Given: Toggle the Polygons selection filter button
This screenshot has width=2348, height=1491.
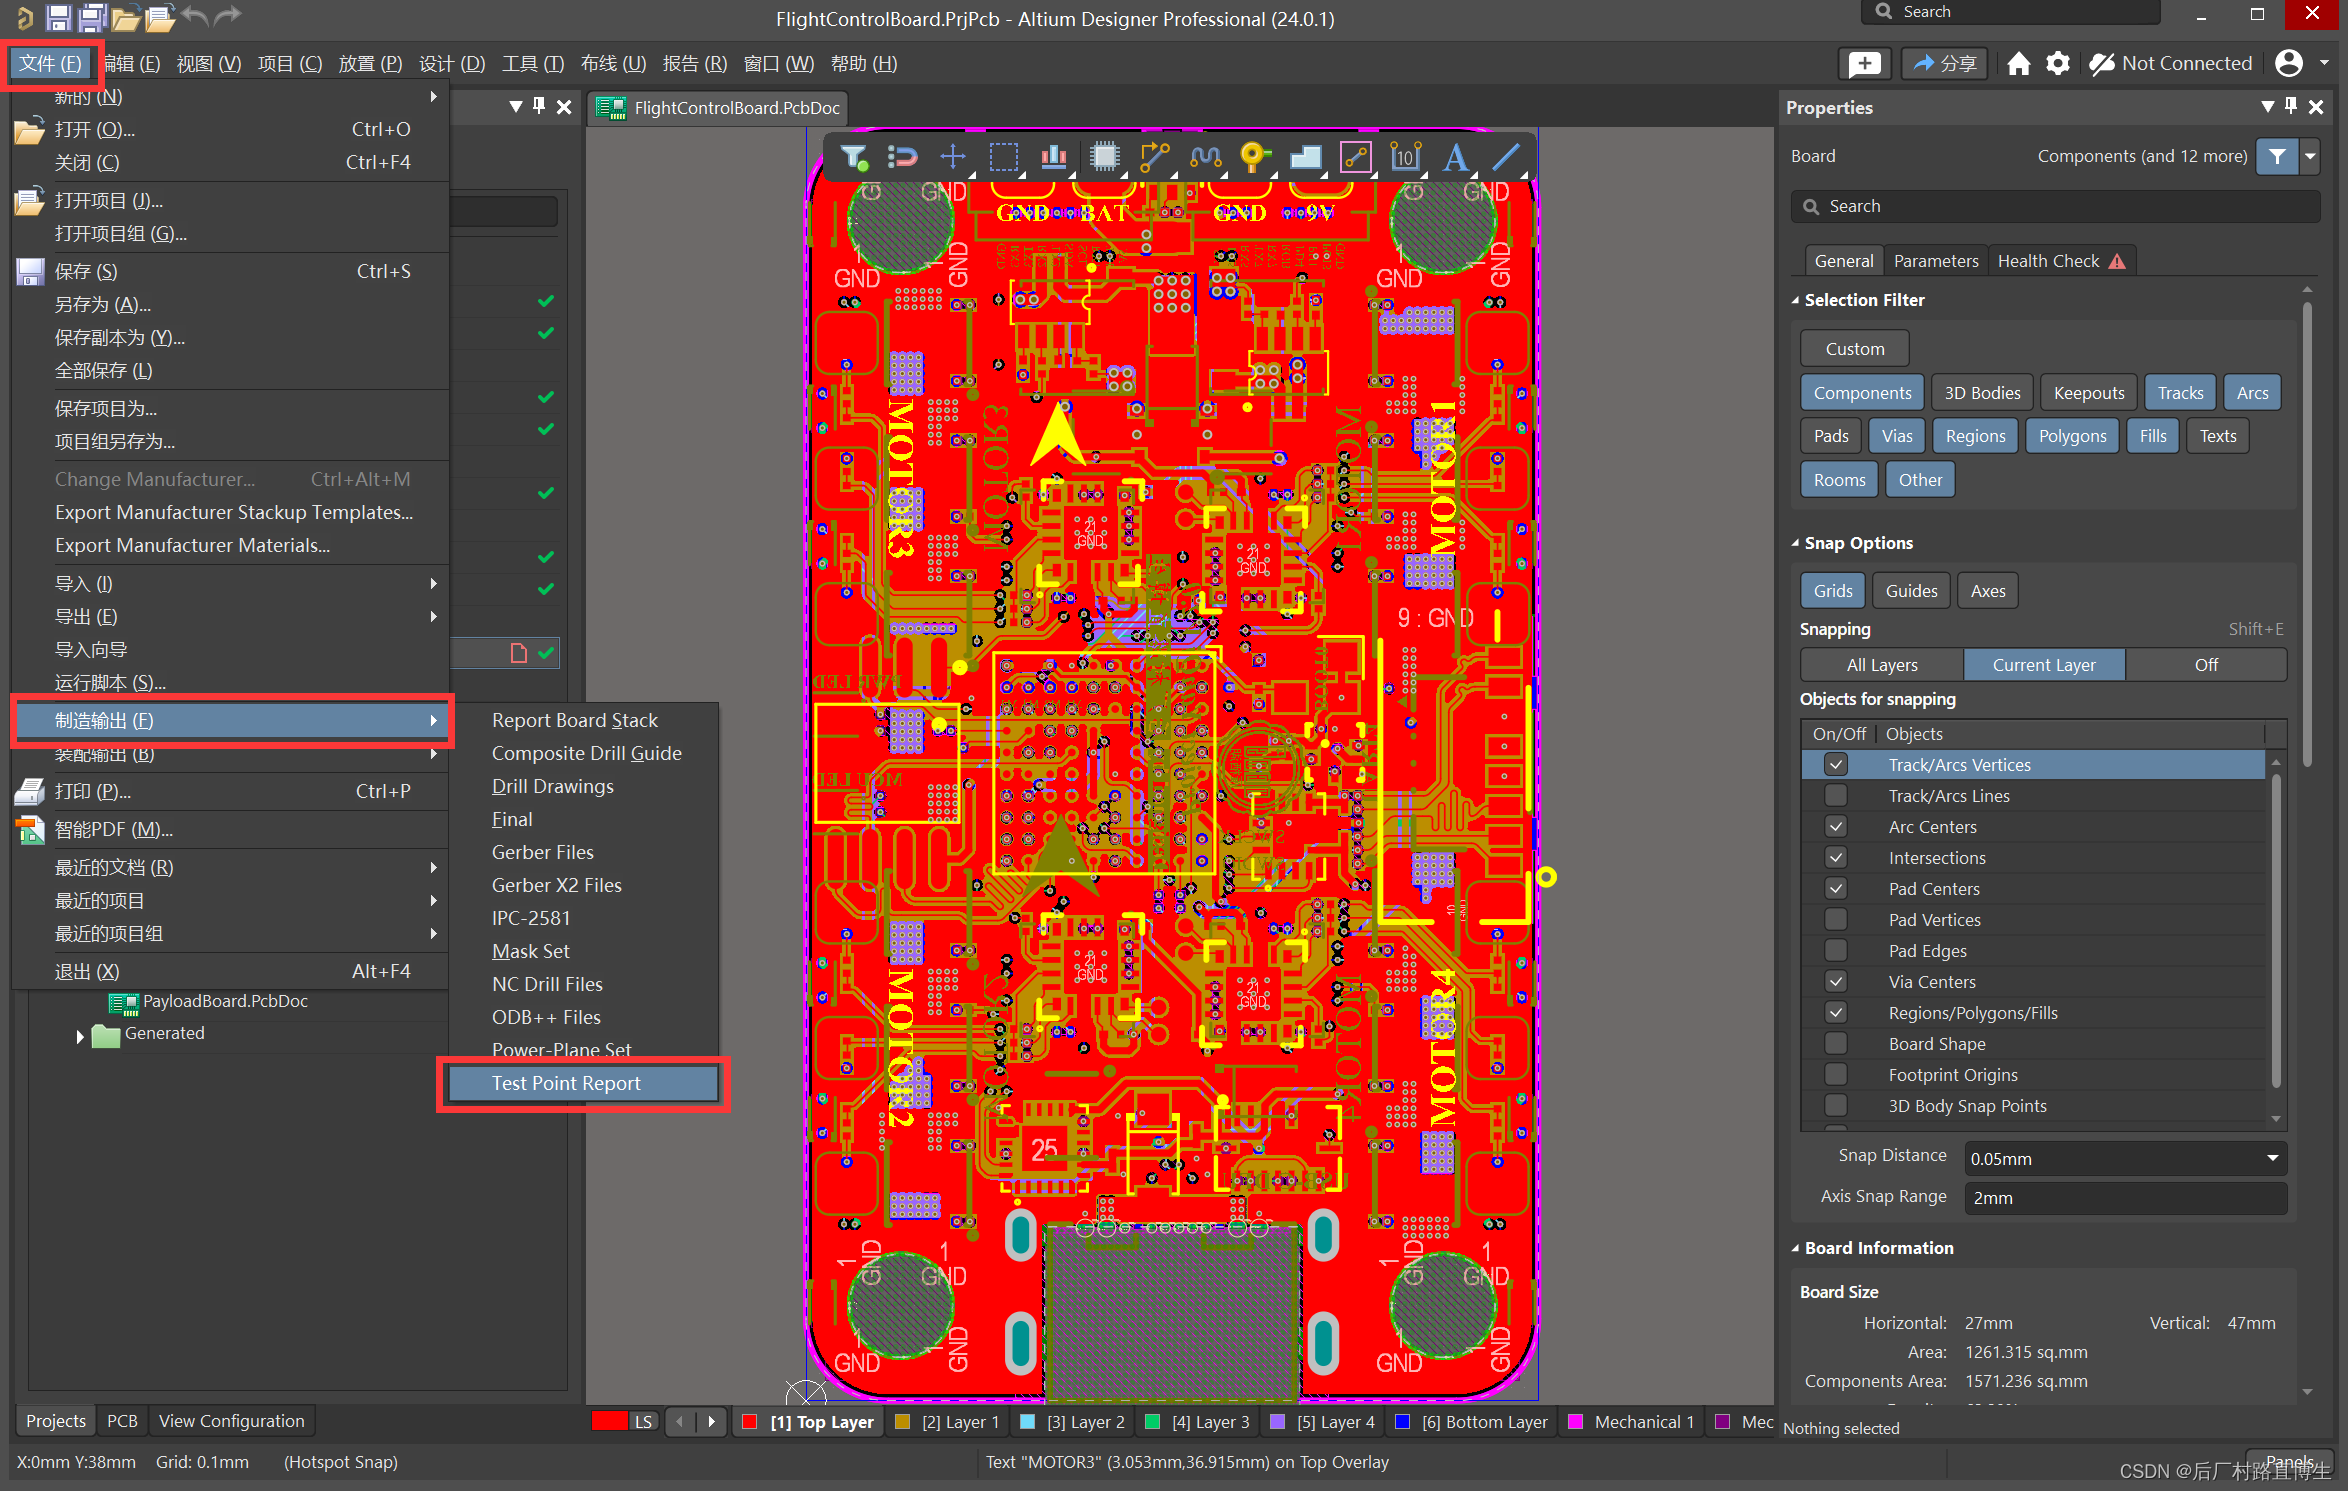Looking at the screenshot, I should pyautogui.click(x=2072, y=436).
